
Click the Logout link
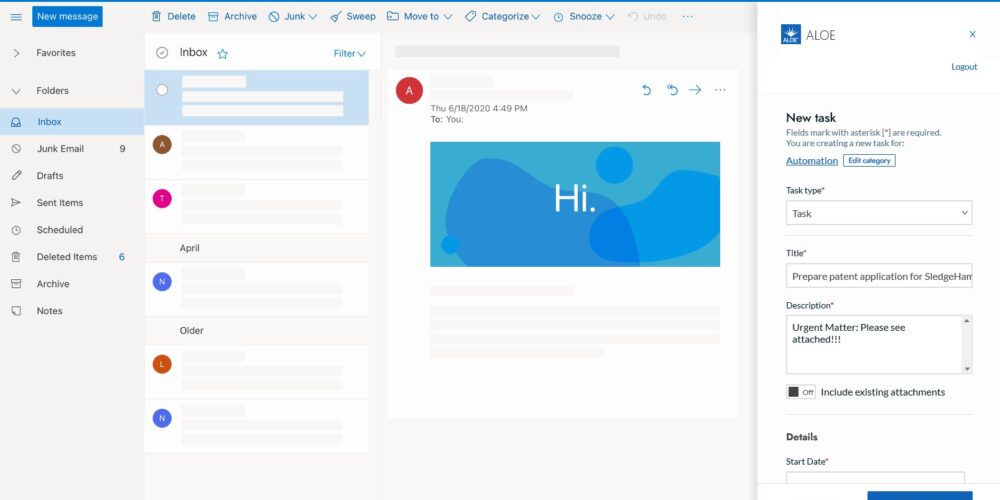click(964, 66)
